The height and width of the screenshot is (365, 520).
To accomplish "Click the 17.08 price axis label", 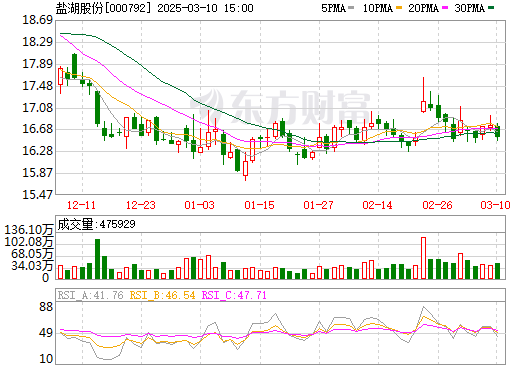I will tap(37, 108).
